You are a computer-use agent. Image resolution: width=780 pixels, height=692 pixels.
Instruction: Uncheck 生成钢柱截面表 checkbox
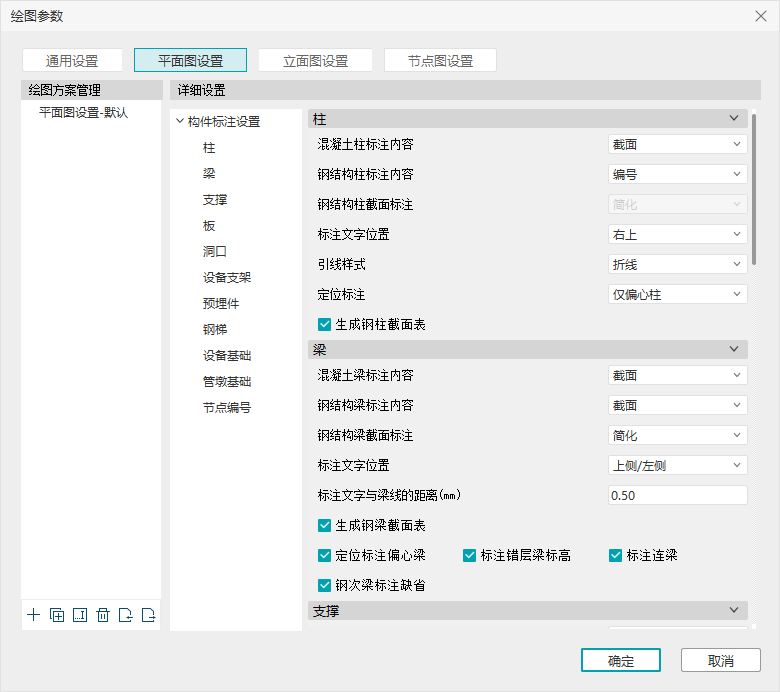click(324, 324)
